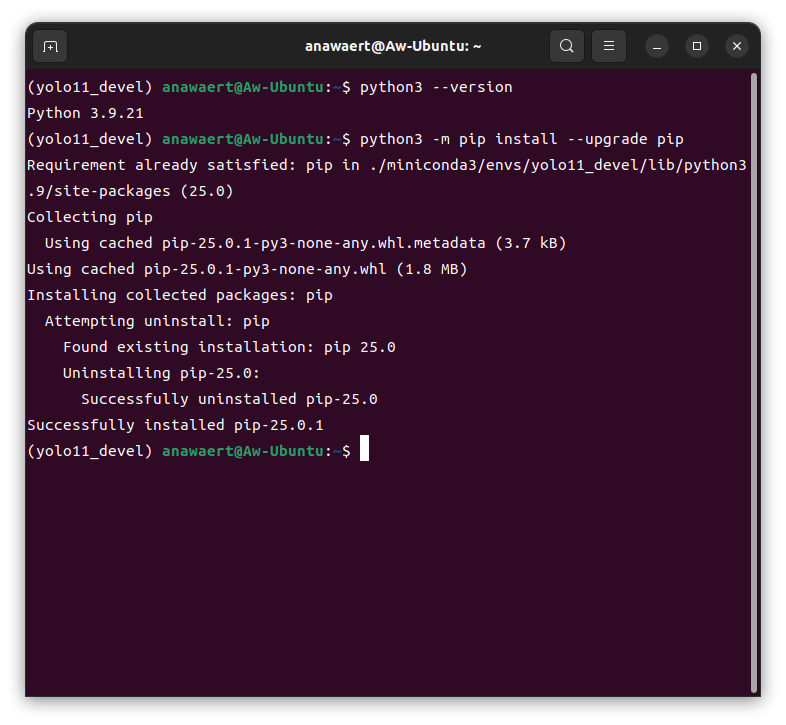
Task: Click the 'Collecting pip' output line
Action: point(90,217)
